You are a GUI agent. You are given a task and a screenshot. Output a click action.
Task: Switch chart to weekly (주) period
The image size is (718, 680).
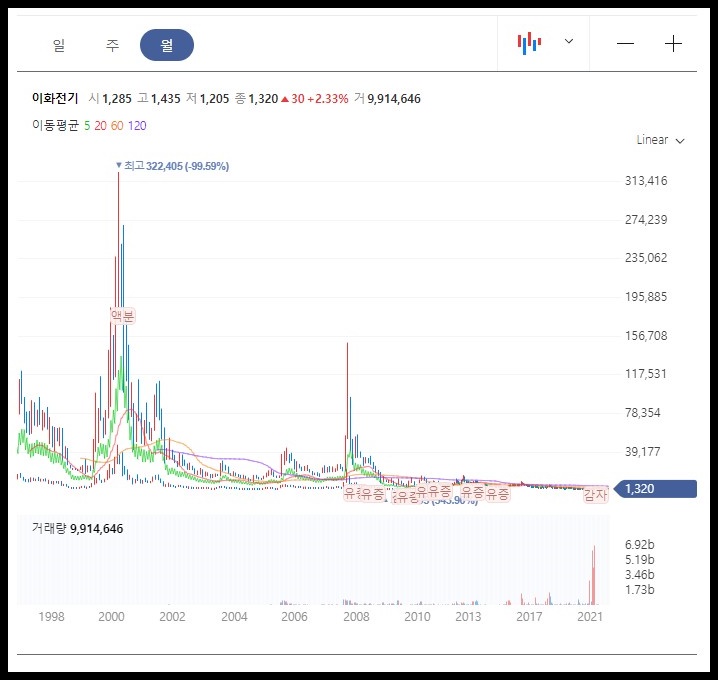coord(112,45)
